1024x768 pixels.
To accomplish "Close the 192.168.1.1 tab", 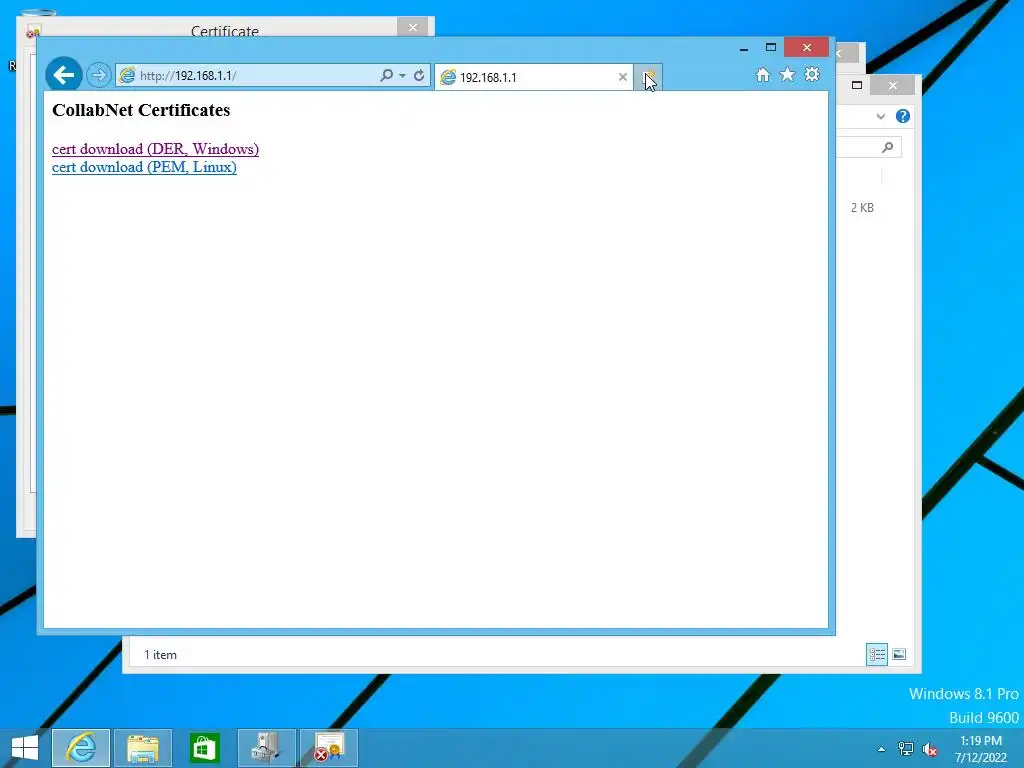I will tap(622, 77).
